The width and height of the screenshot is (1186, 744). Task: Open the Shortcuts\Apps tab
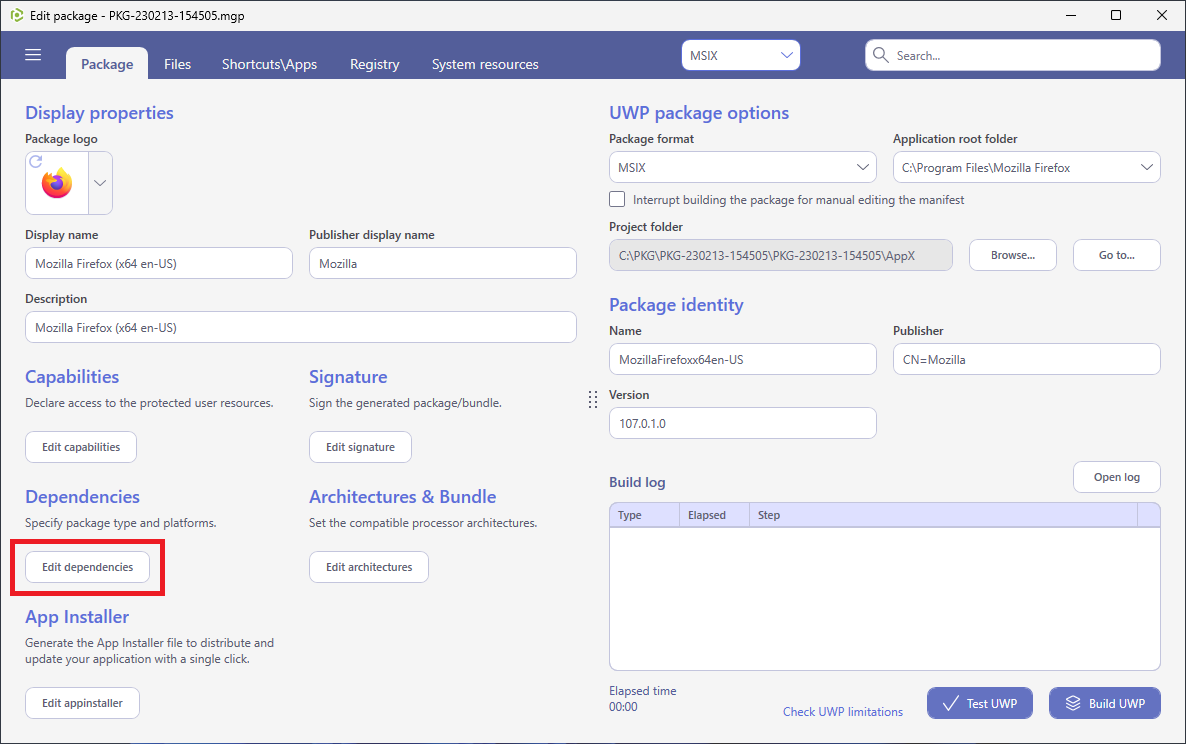click(269, 64)
